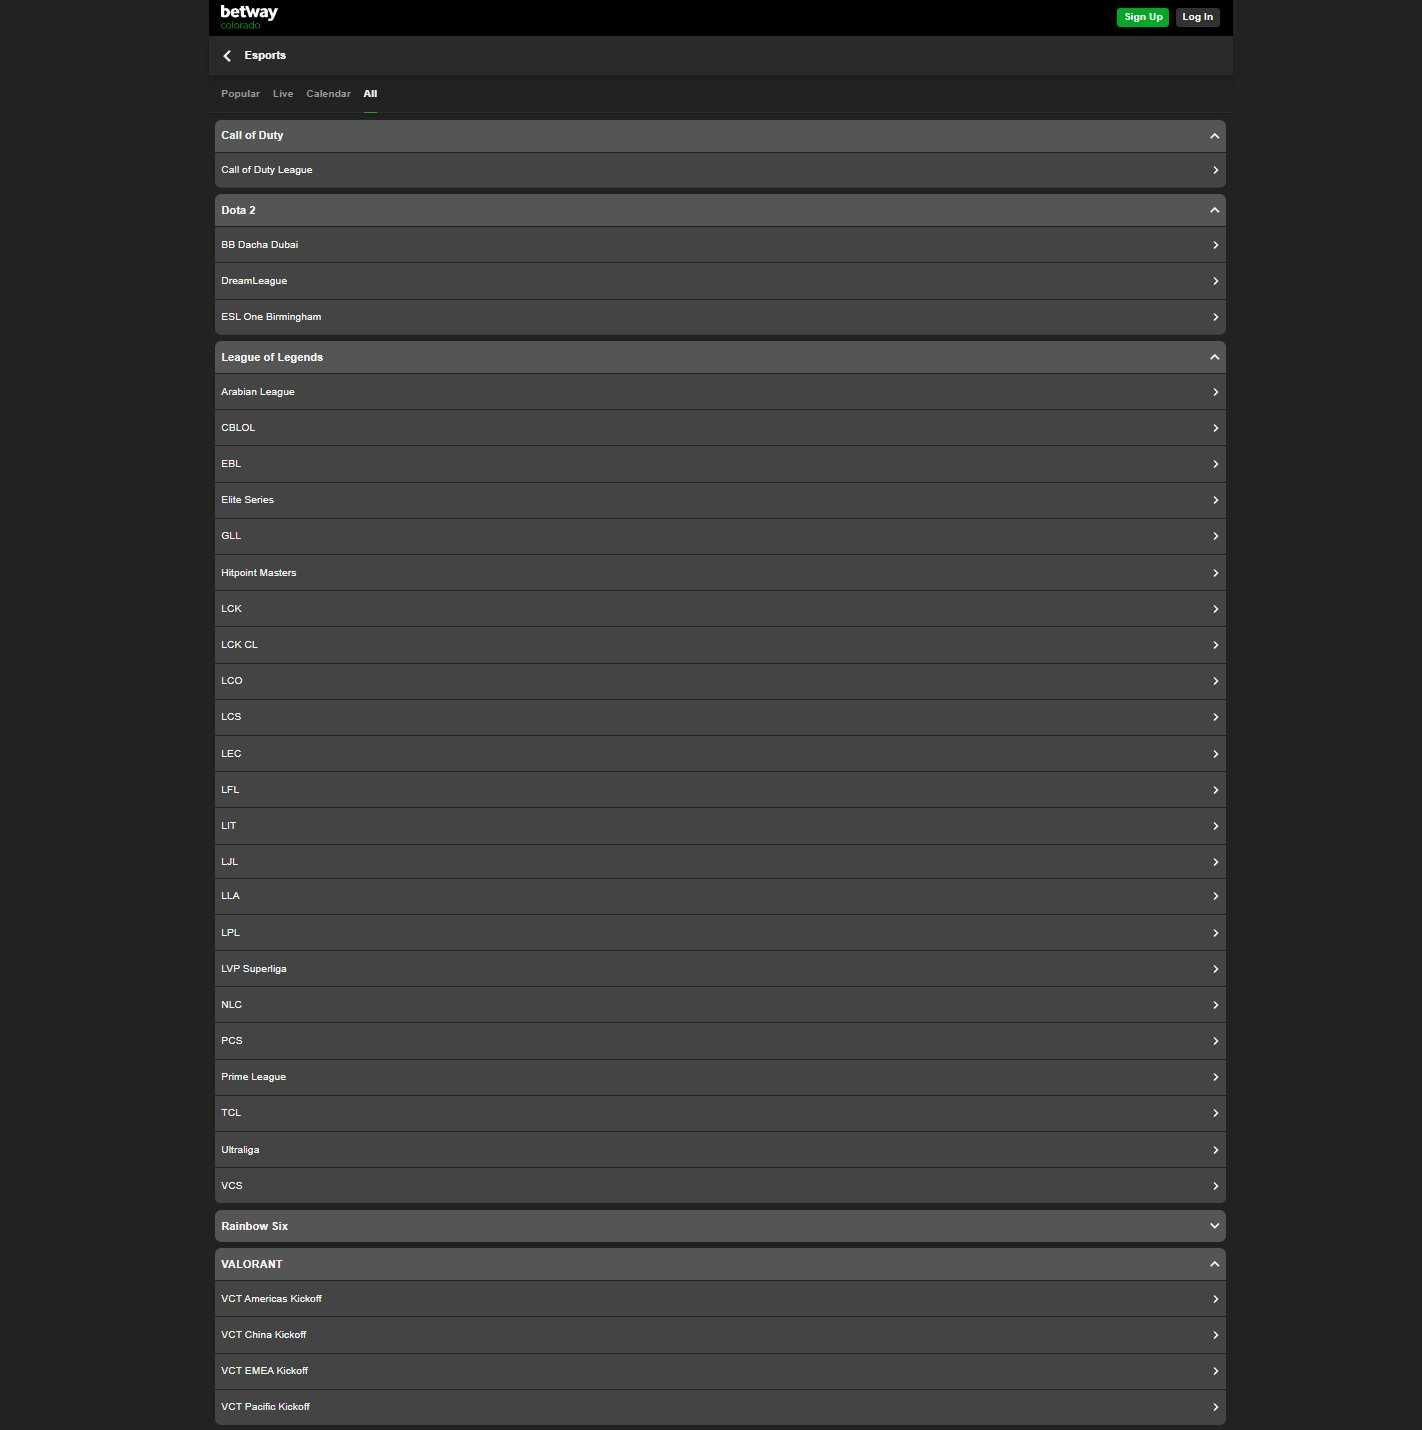This screenshot has width=1422, height=1430.
Task: Click the chevron on NLC row
Action: pos(1215,1005)
